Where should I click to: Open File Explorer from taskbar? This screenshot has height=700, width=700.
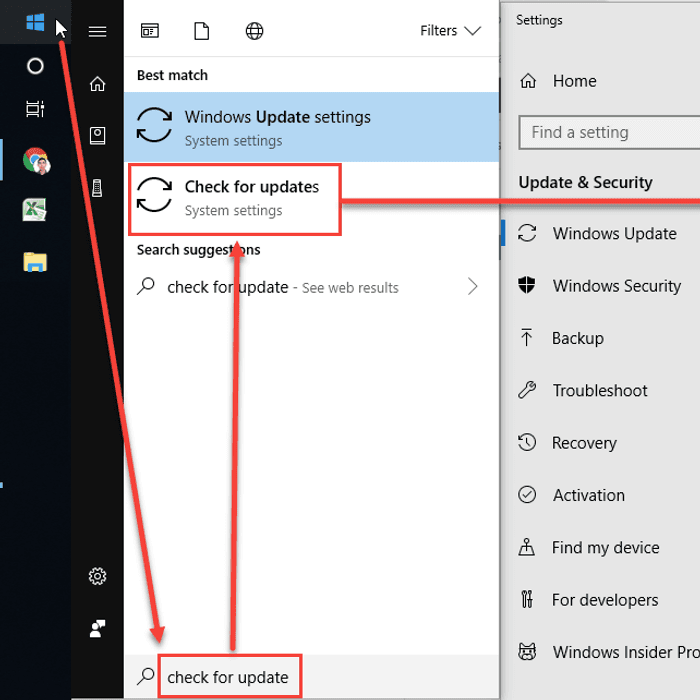pyautogui.click(x=35, y=262)
